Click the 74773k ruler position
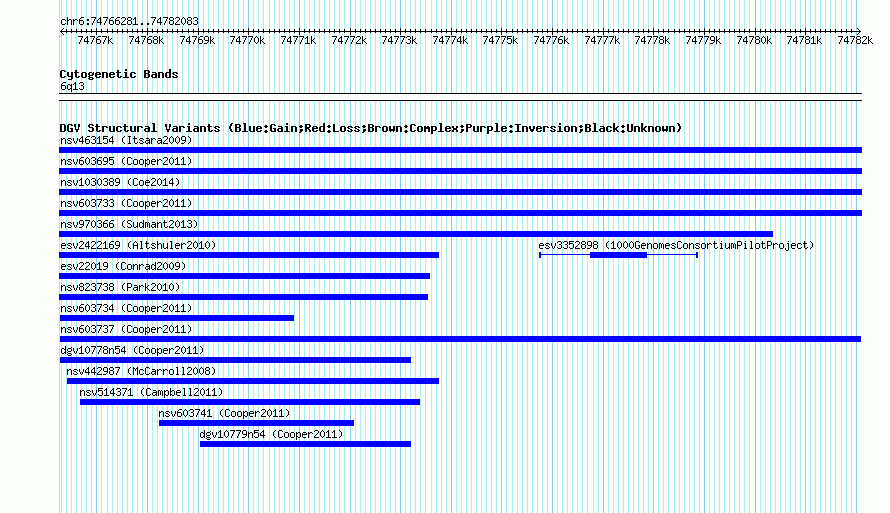This screenshot has height=513, width=890. [x=400, y=40]
